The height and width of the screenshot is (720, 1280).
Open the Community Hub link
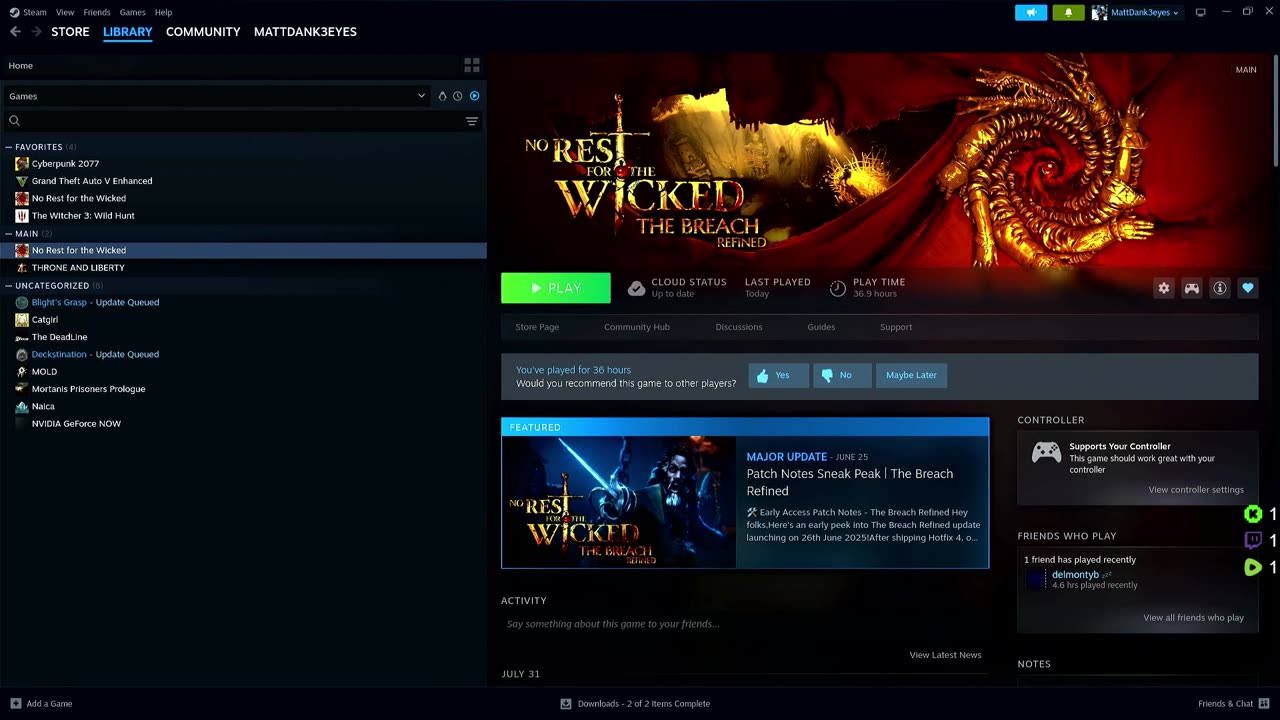click(x=637, y=327)
